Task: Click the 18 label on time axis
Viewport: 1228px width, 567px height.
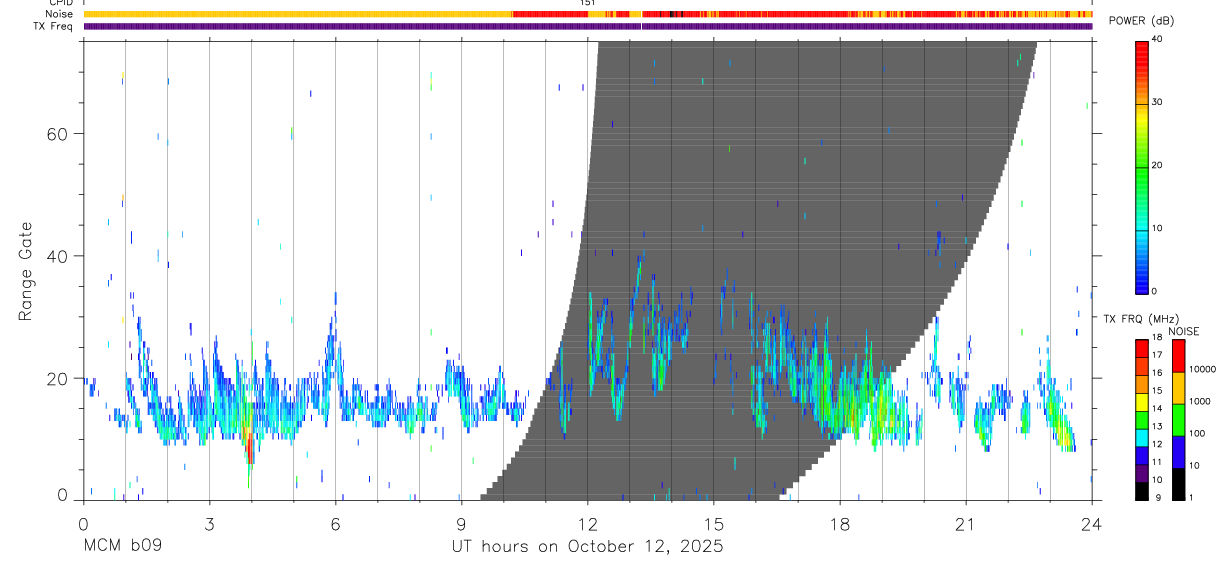Action: tap(840, 523)
